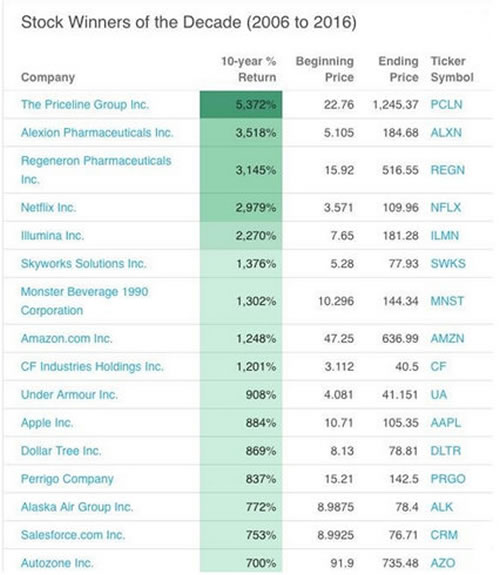The image size is (500, 575).
Task: Click the Amazon.com Inc. link
Action: coord(66,338)
